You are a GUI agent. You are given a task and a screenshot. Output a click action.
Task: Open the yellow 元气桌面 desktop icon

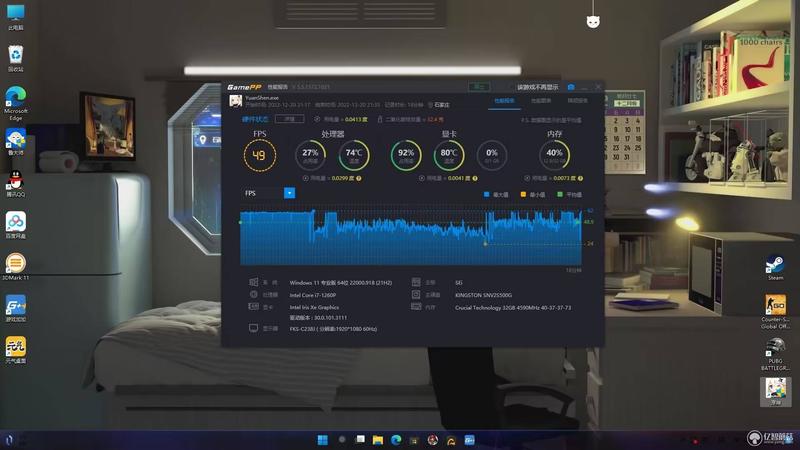pos(16,350)
